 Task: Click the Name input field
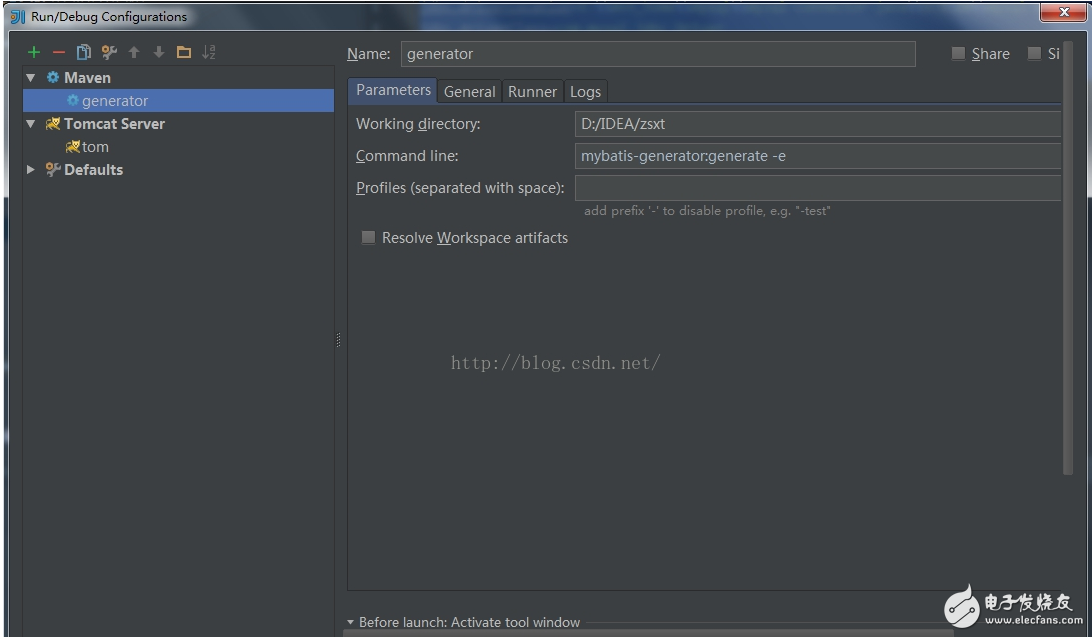pyautogui.click(x=657, y=54)
